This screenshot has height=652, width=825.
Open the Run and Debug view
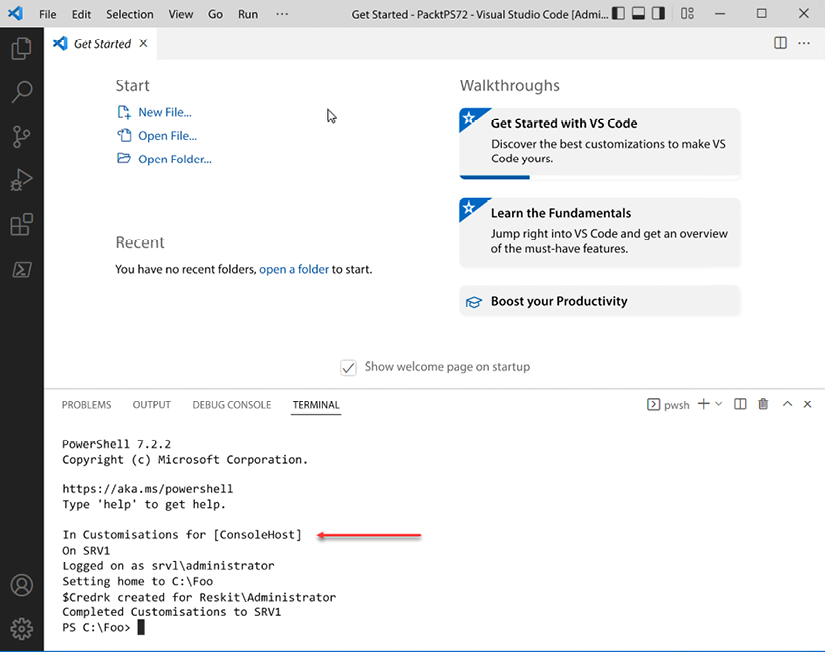22,180
